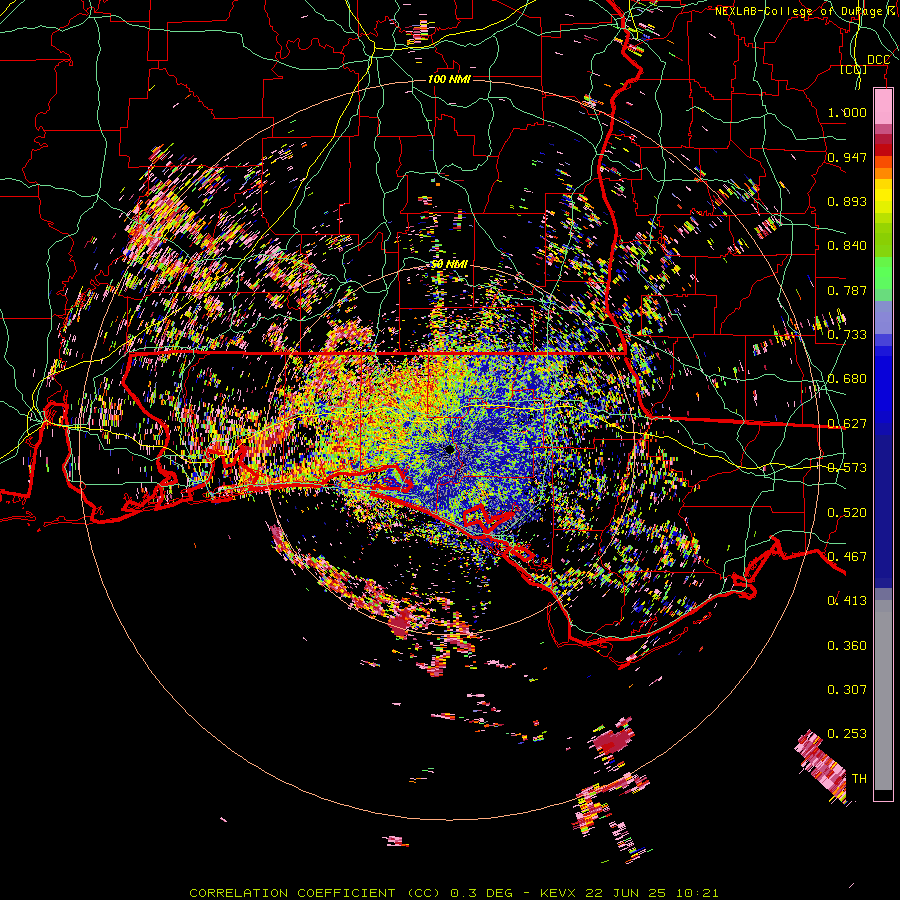
Task: Select the pink swatch atop the color bar
Action: 883,107
